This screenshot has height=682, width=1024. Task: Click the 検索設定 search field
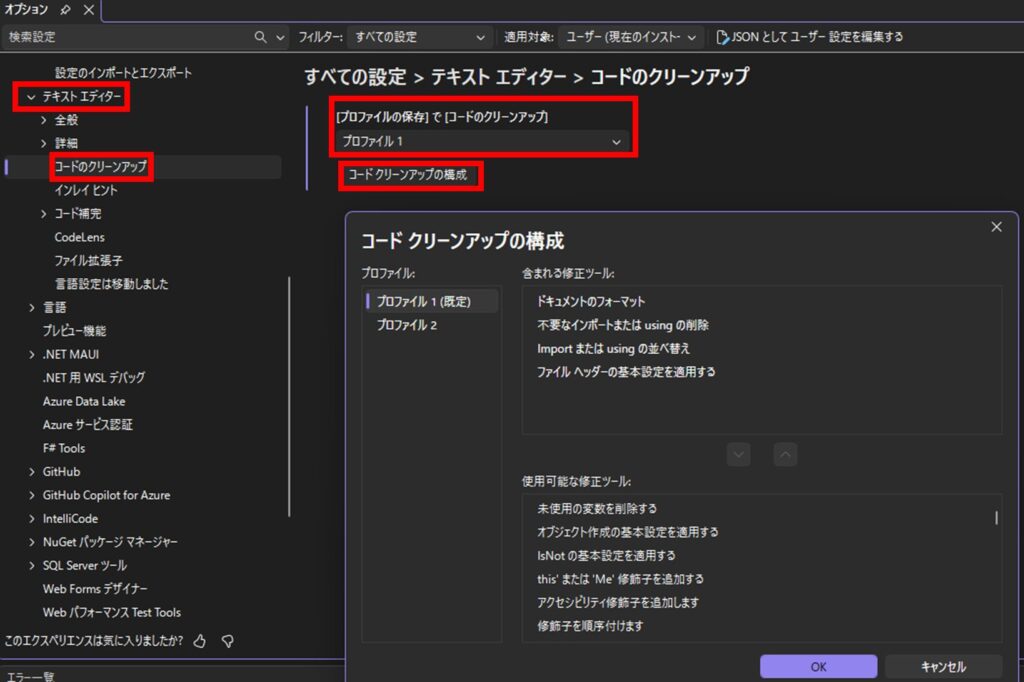(x=125, y=37)
